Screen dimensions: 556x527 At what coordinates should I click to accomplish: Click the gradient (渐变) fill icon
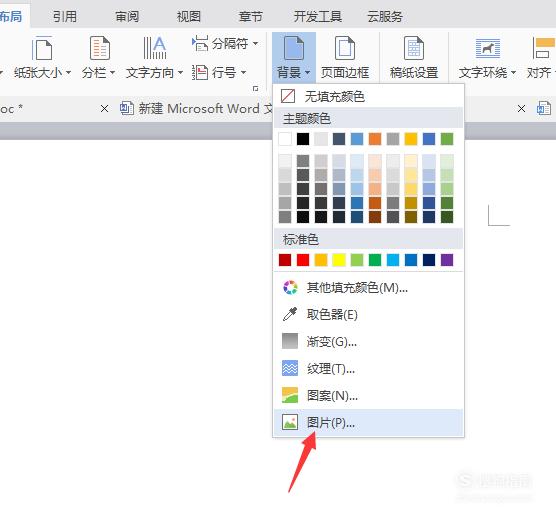pos(290,341)
